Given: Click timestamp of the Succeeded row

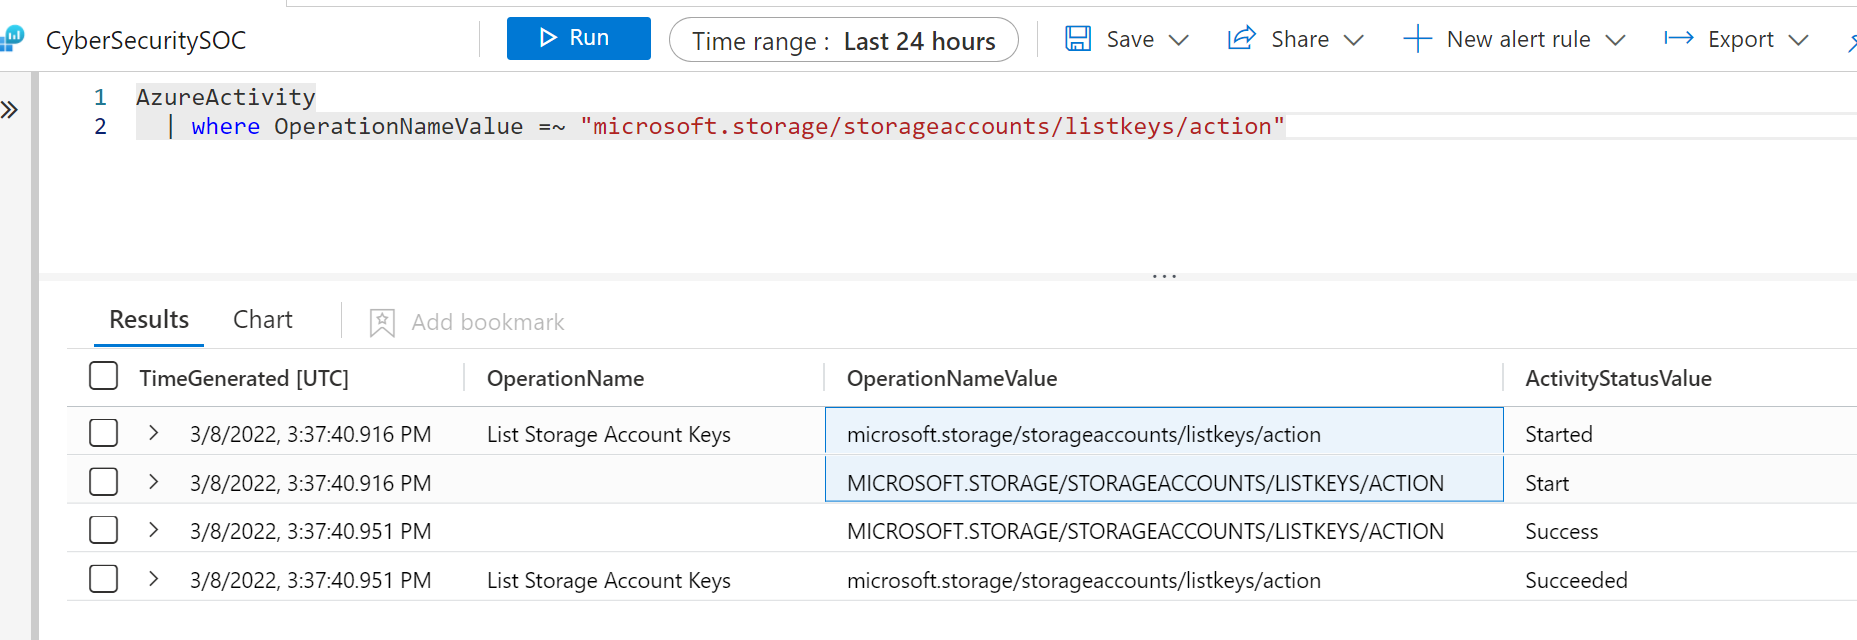Looking at the screenshot, I should [x=310, y=580].
